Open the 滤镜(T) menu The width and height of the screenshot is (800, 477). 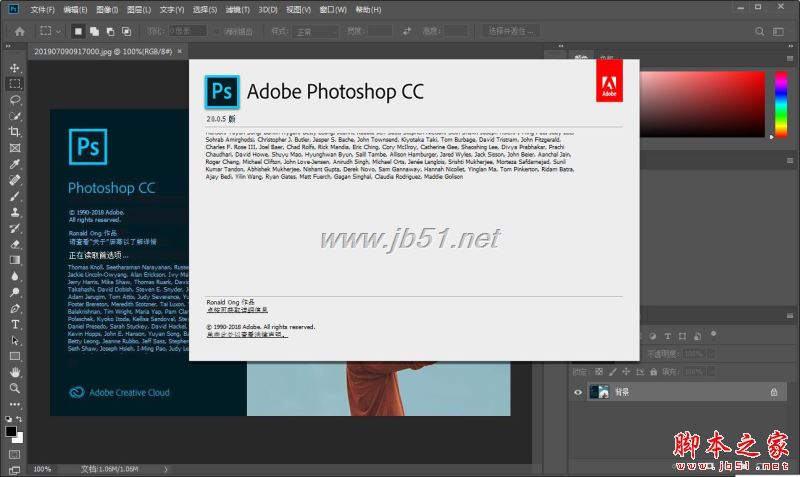(x=238, y=10)
